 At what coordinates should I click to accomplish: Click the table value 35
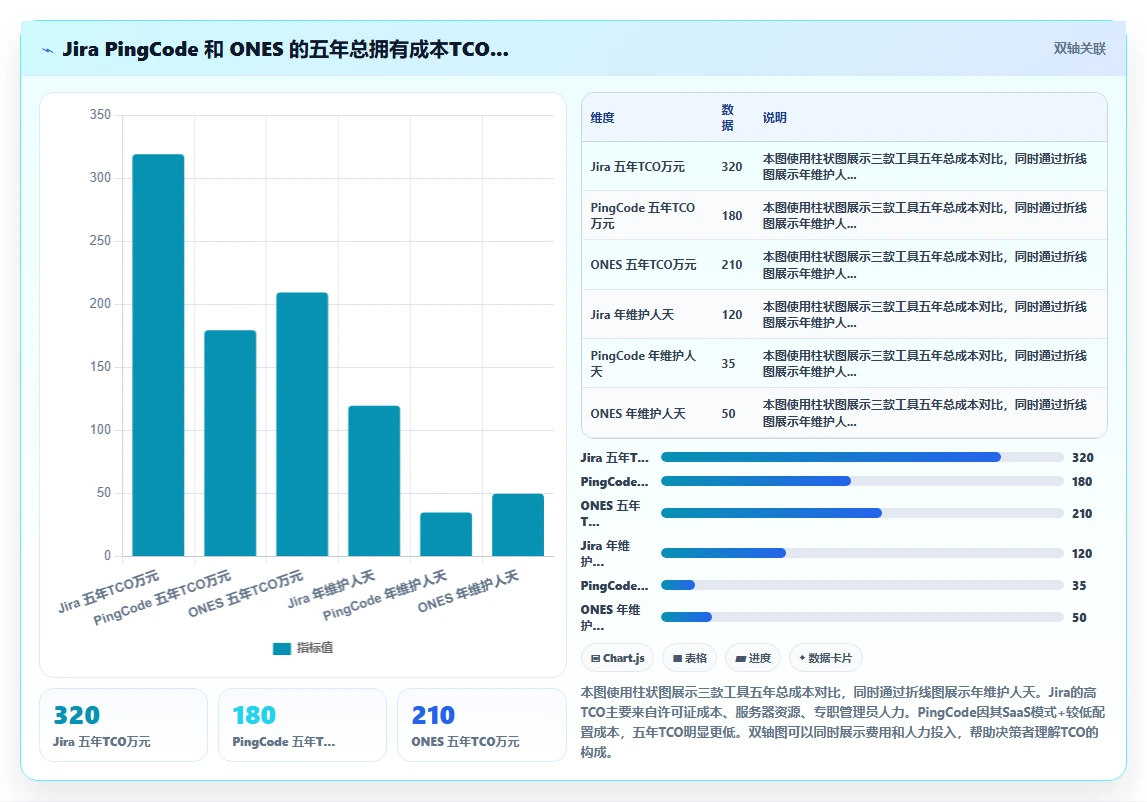pos(728,364)
